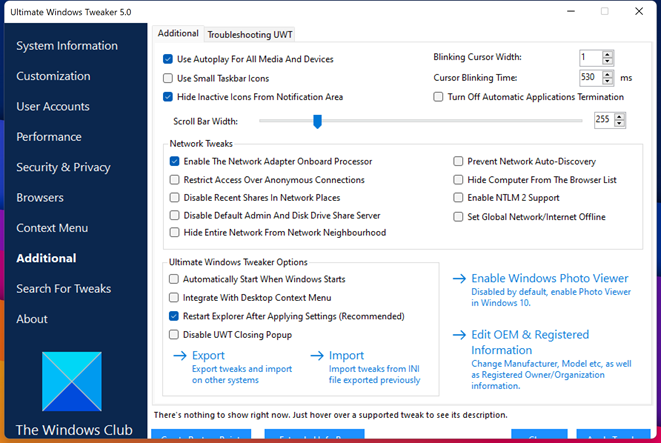Open Search For Tweaks section
The height and width of the screenshot is (443, 661).
64,288
